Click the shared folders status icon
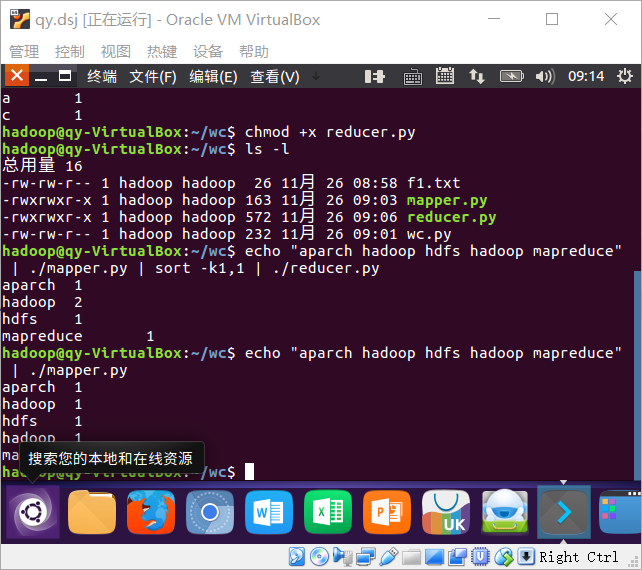 pos(411,557)
